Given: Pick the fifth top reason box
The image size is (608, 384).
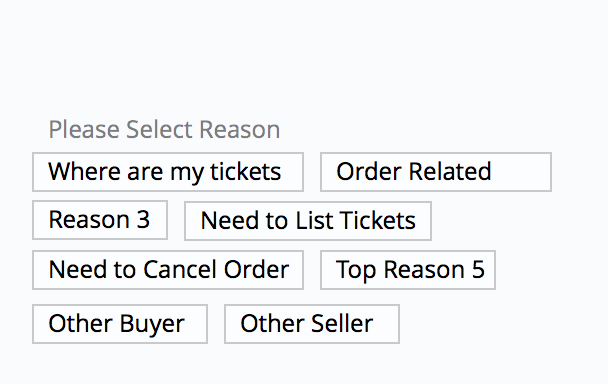Looking at the screenshot, I should (408, 270).
